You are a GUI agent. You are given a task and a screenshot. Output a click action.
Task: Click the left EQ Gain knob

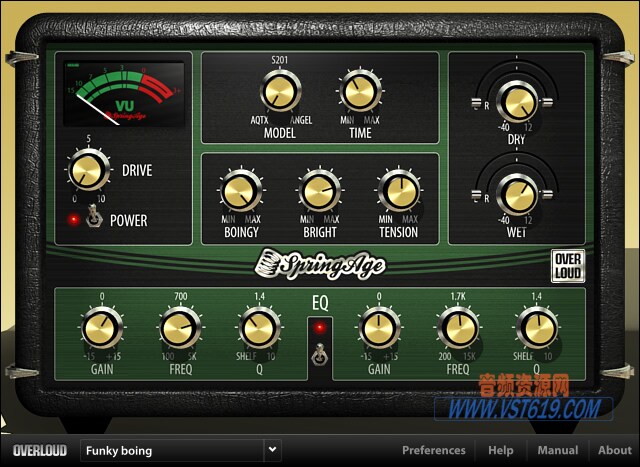[x=102, y=327]
